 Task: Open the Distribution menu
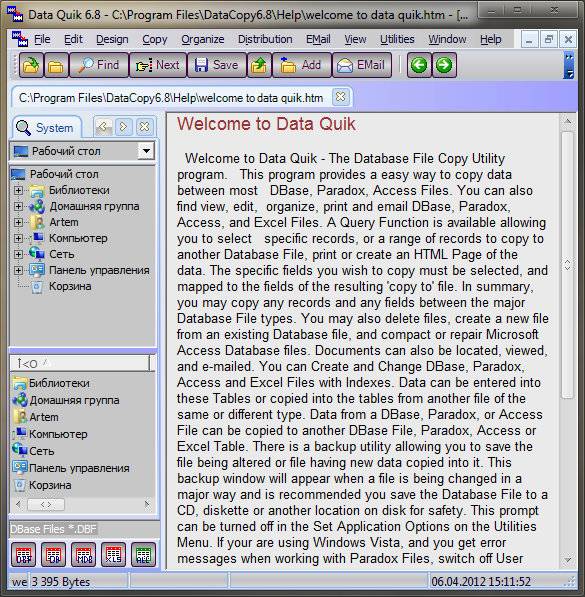point(265,39)
